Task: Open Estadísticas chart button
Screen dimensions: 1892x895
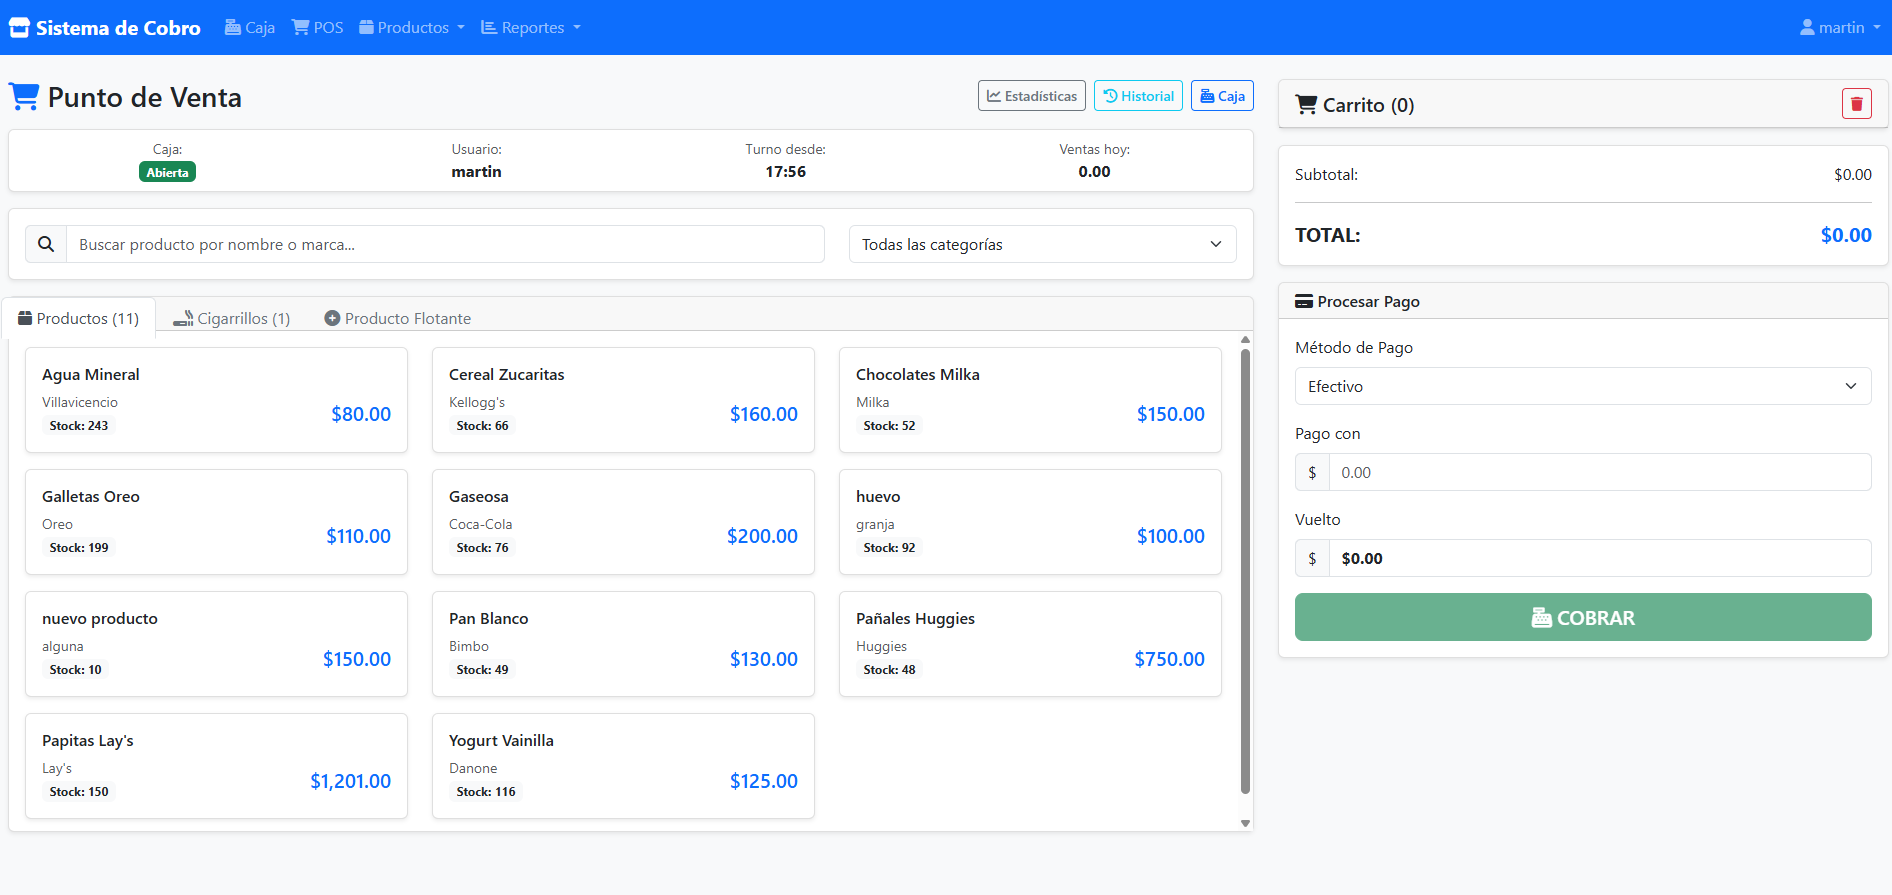Action: pyautogui.click(x=1031, y=96)
